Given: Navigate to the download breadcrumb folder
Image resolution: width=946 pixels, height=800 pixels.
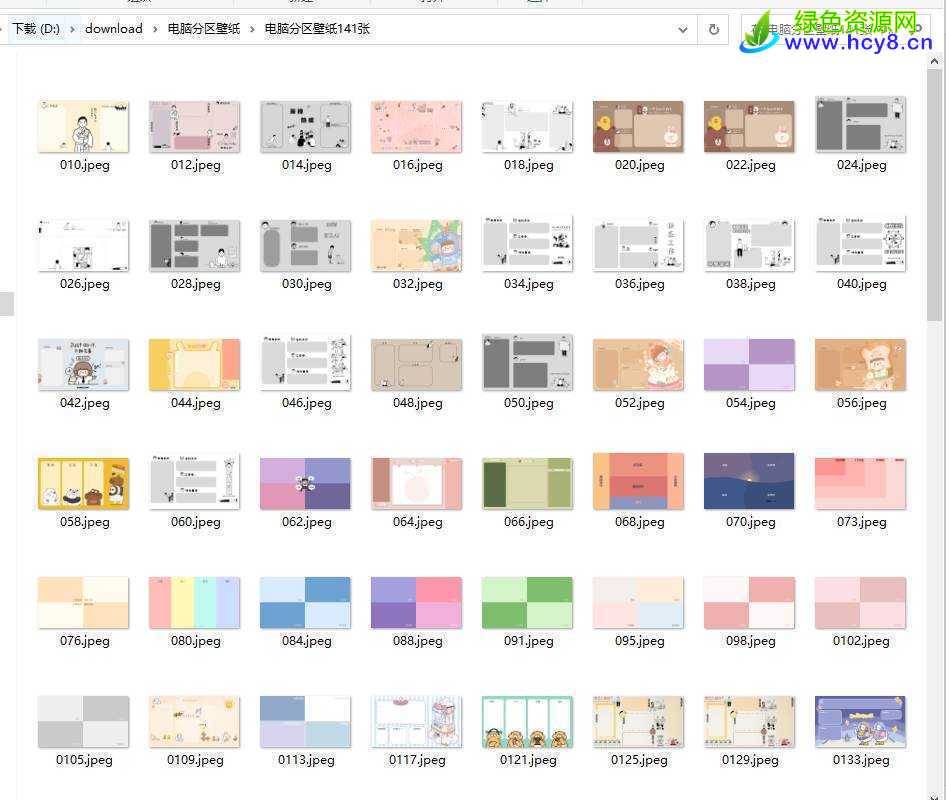Looking at the screenshot, I should coord(113,29).
